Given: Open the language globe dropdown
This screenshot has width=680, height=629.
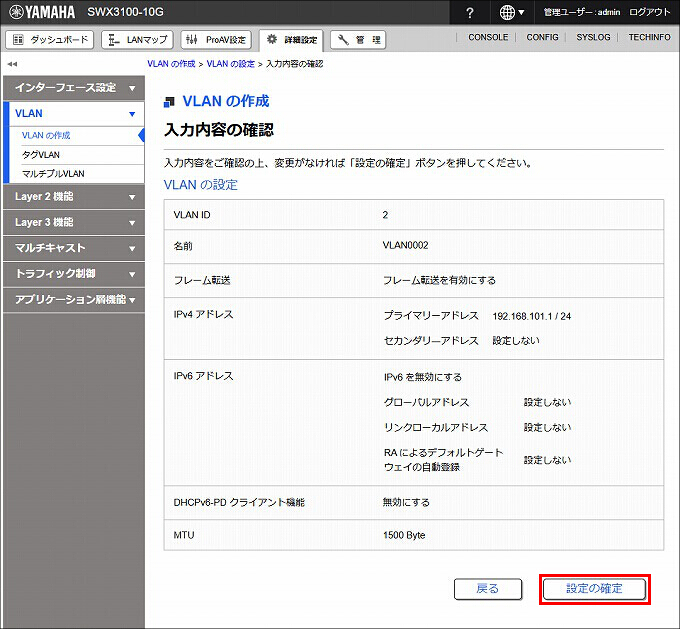Looking at the screenshot, I should pos(512,13).
